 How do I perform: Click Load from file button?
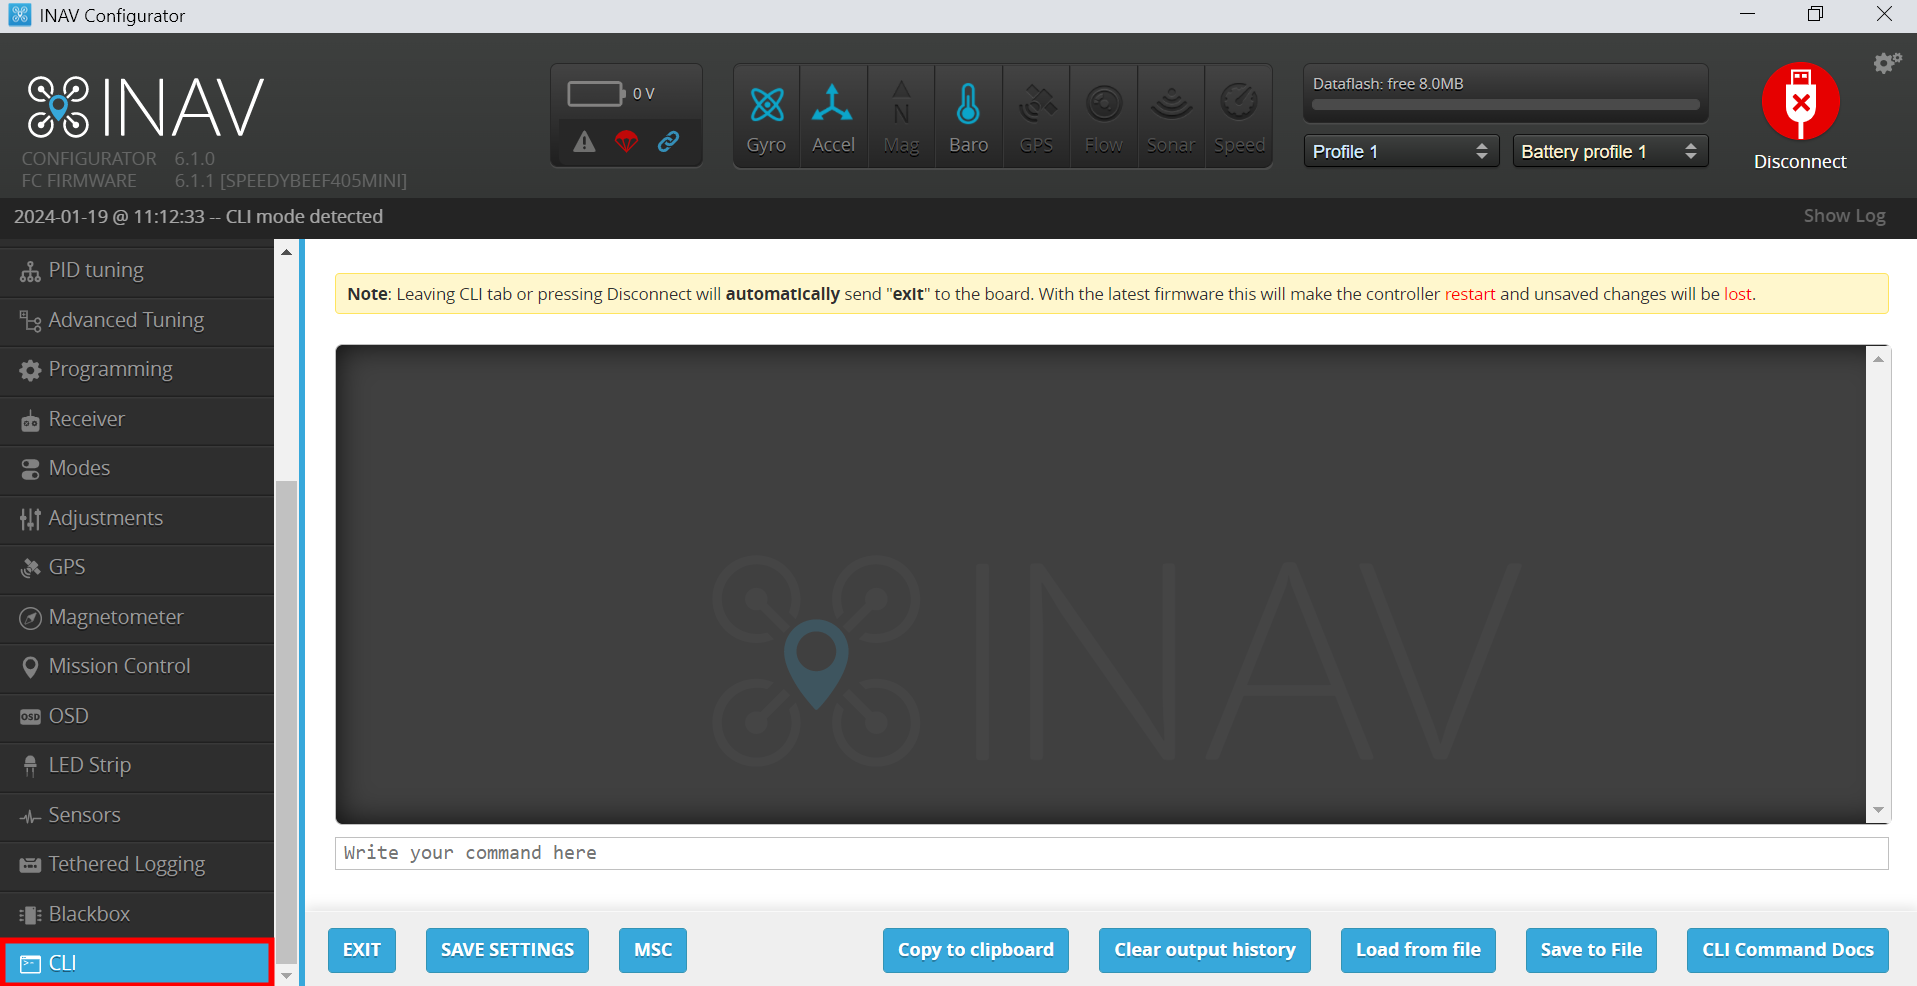coord(1418,950)
